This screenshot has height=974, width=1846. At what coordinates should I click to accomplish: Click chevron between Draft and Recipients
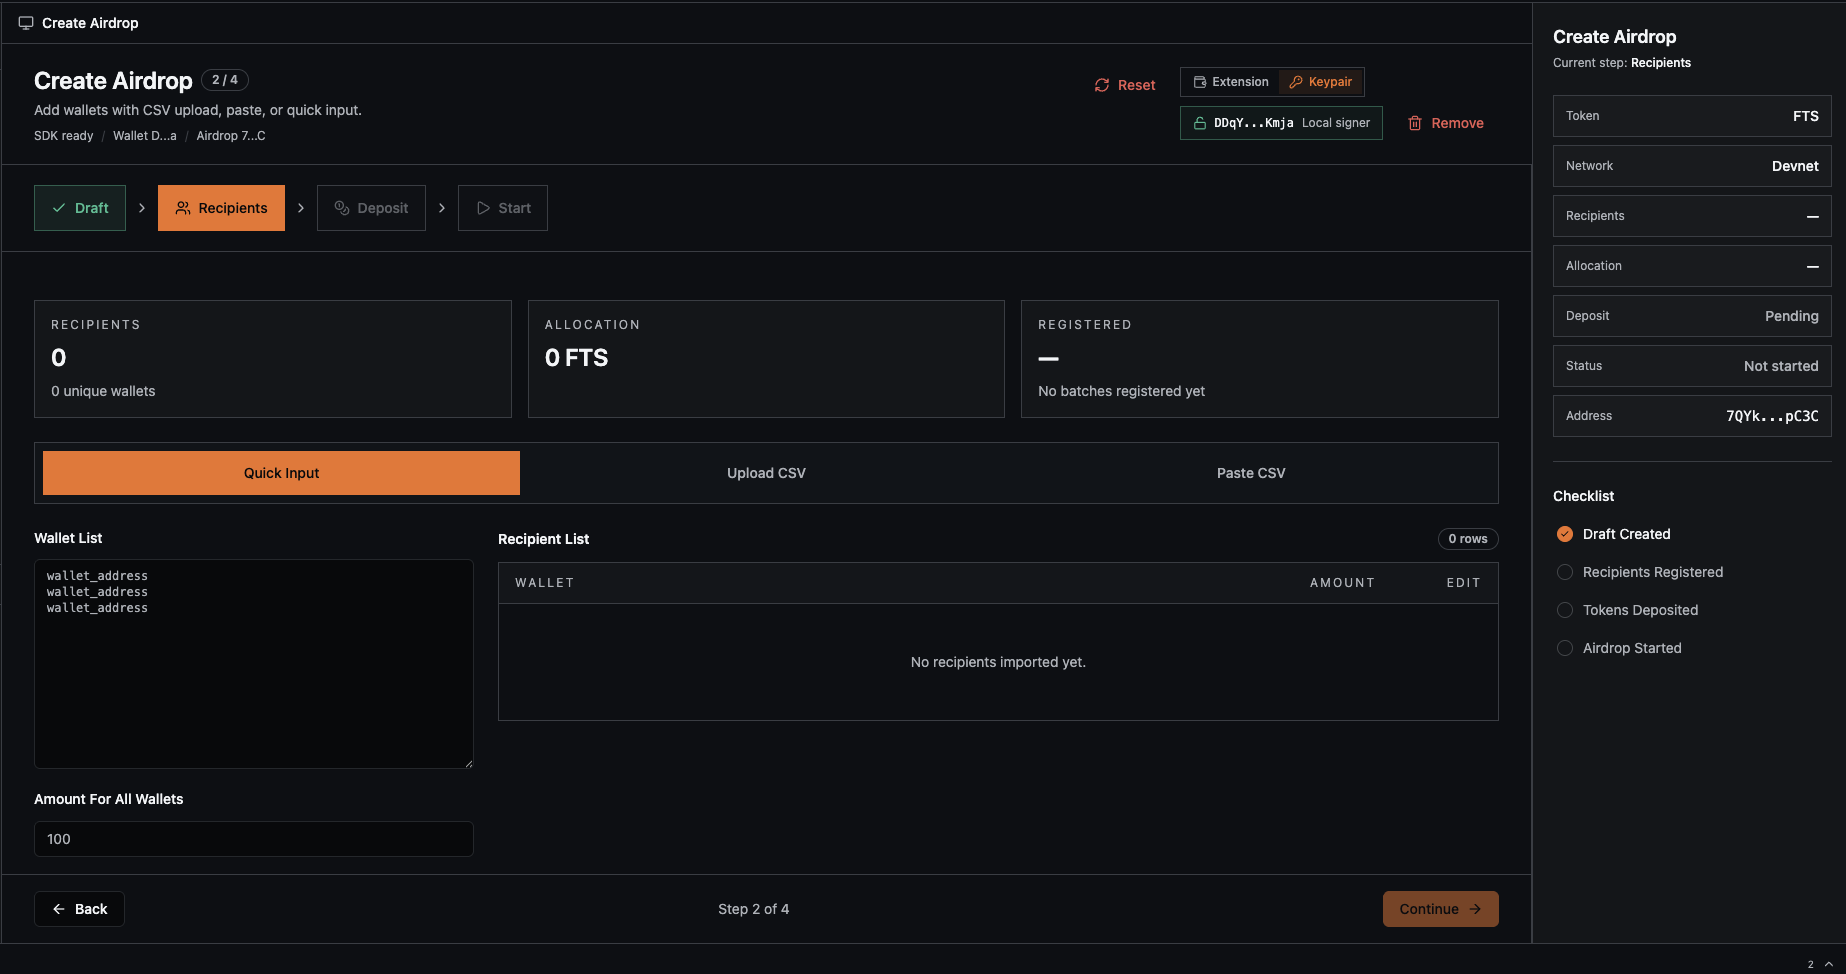pyautogui.click(x=142, y=208)
